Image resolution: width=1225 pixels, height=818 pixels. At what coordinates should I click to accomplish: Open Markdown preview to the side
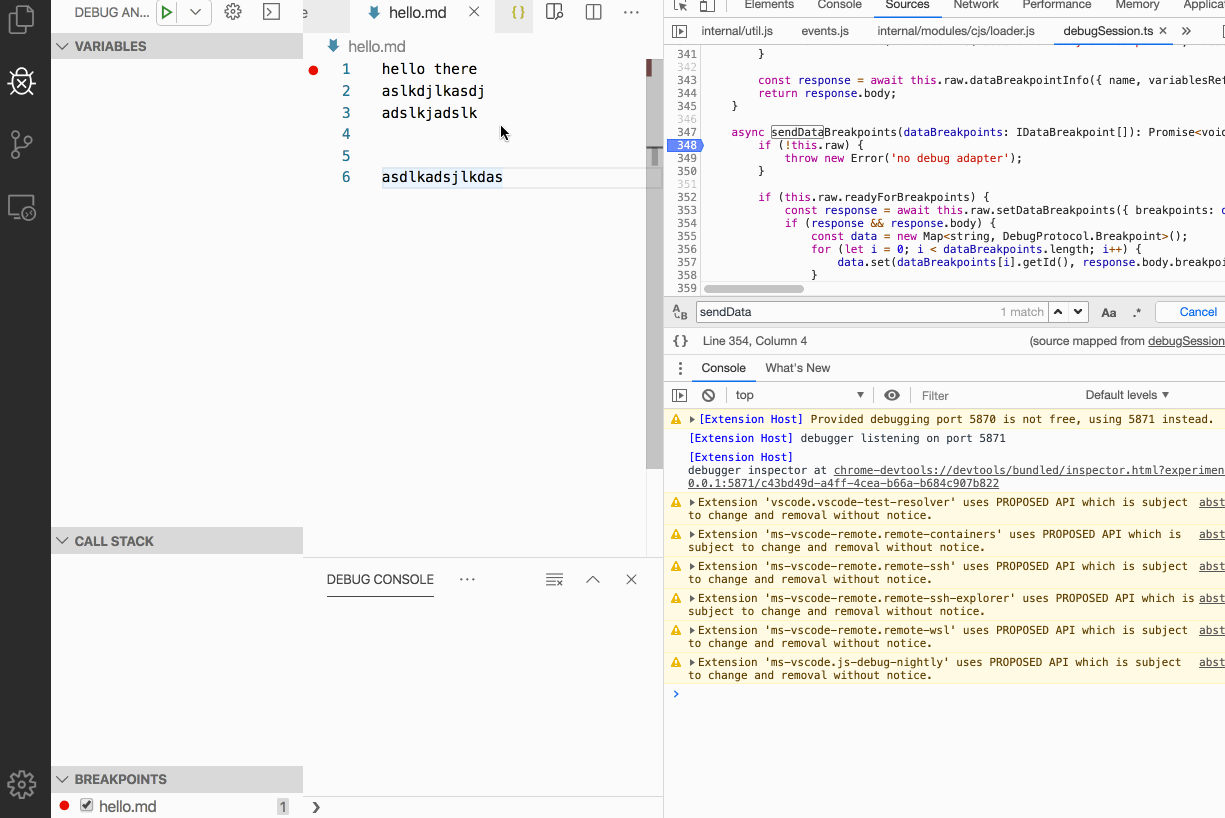pos(554,12)
